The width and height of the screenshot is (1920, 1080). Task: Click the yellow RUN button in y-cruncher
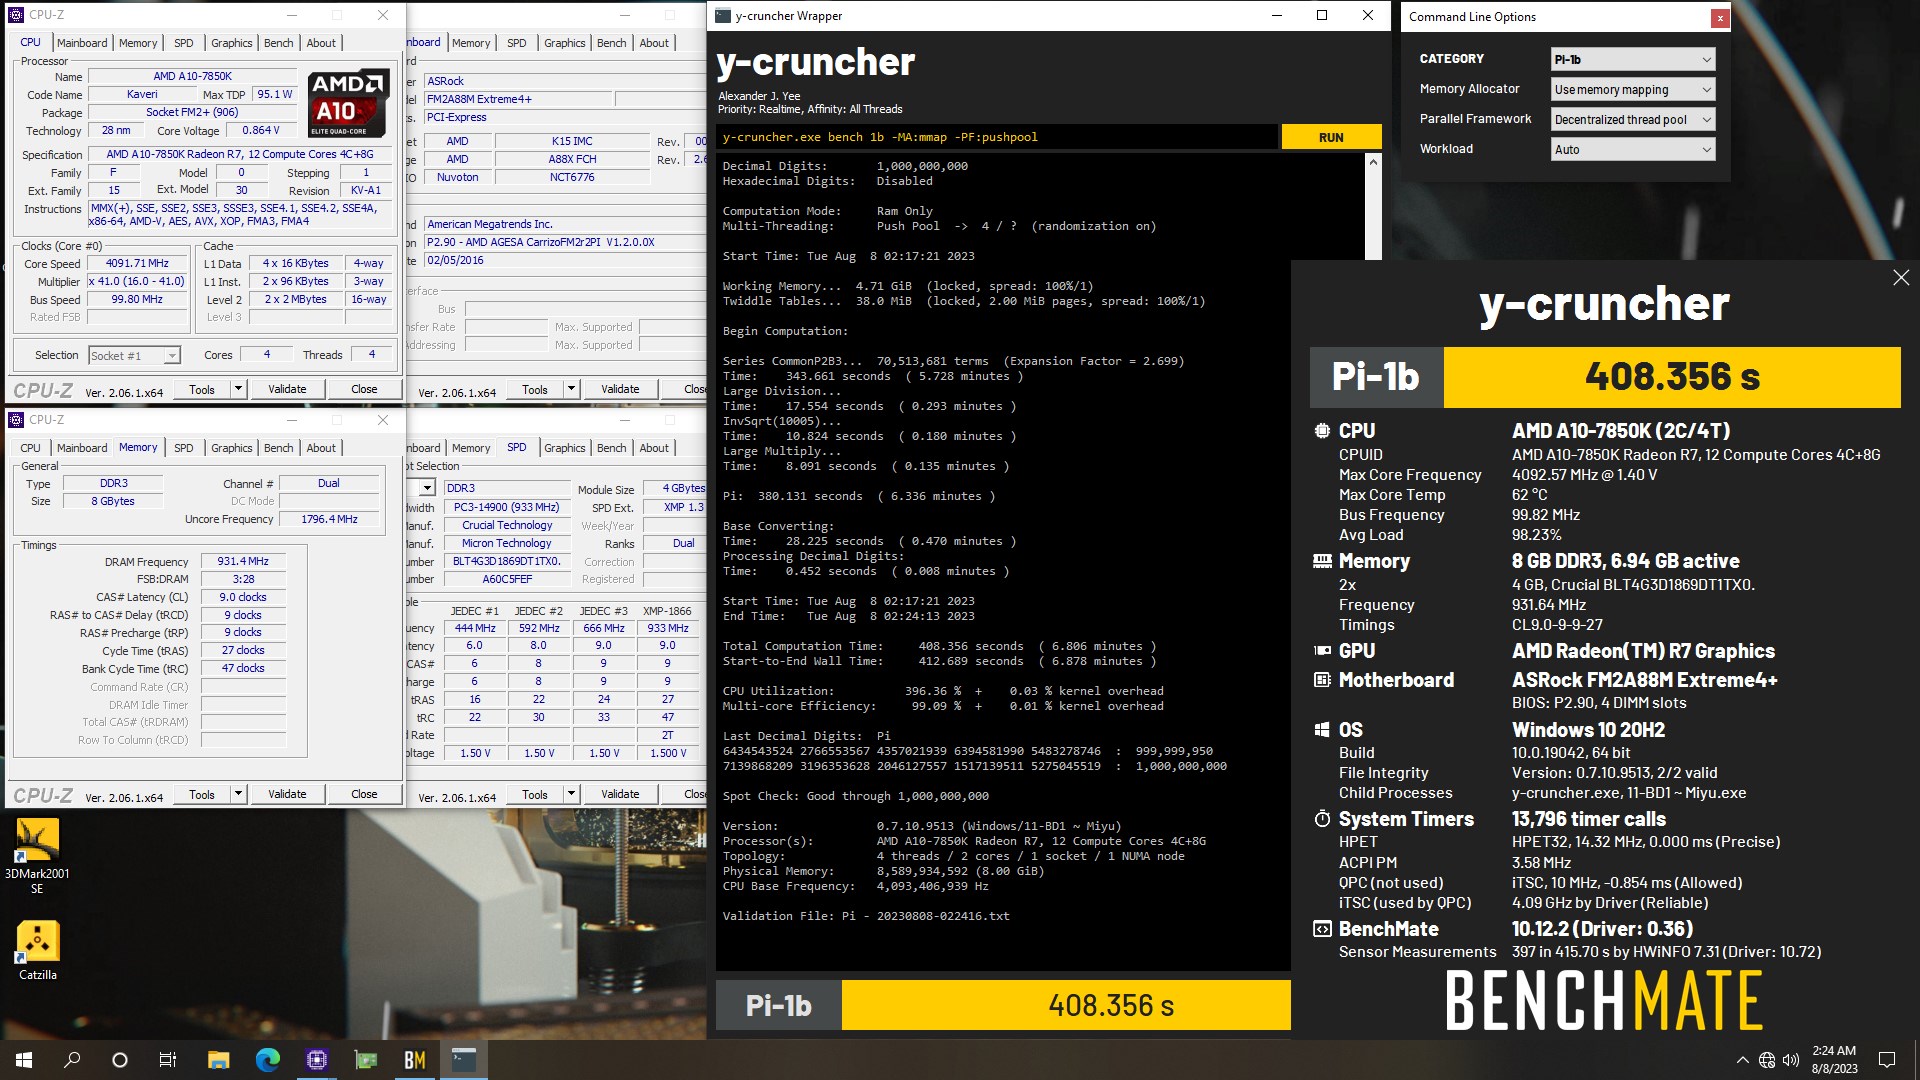click(1331, 137)
